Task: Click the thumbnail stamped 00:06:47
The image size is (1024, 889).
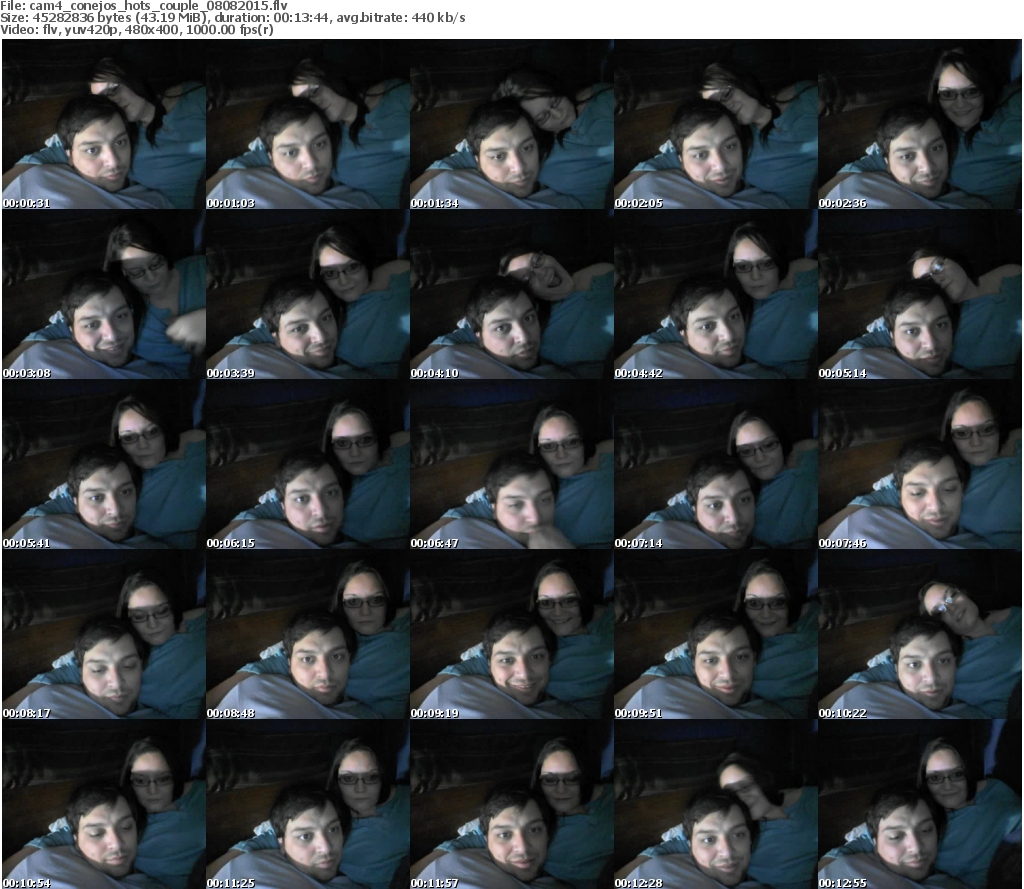Action: [511, 464]
